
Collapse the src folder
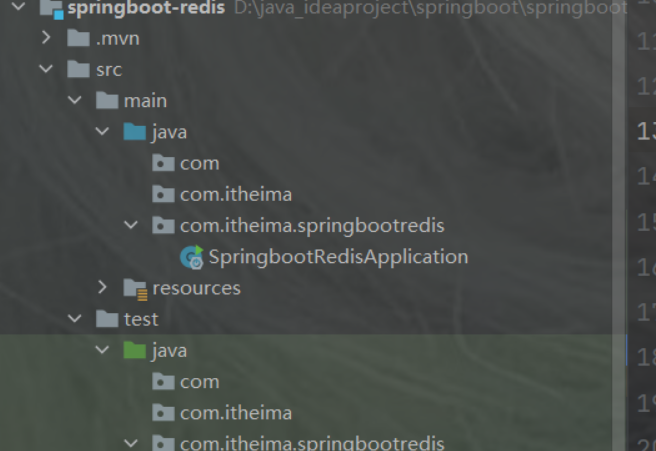pyautogui.click(x=46, y=69)
